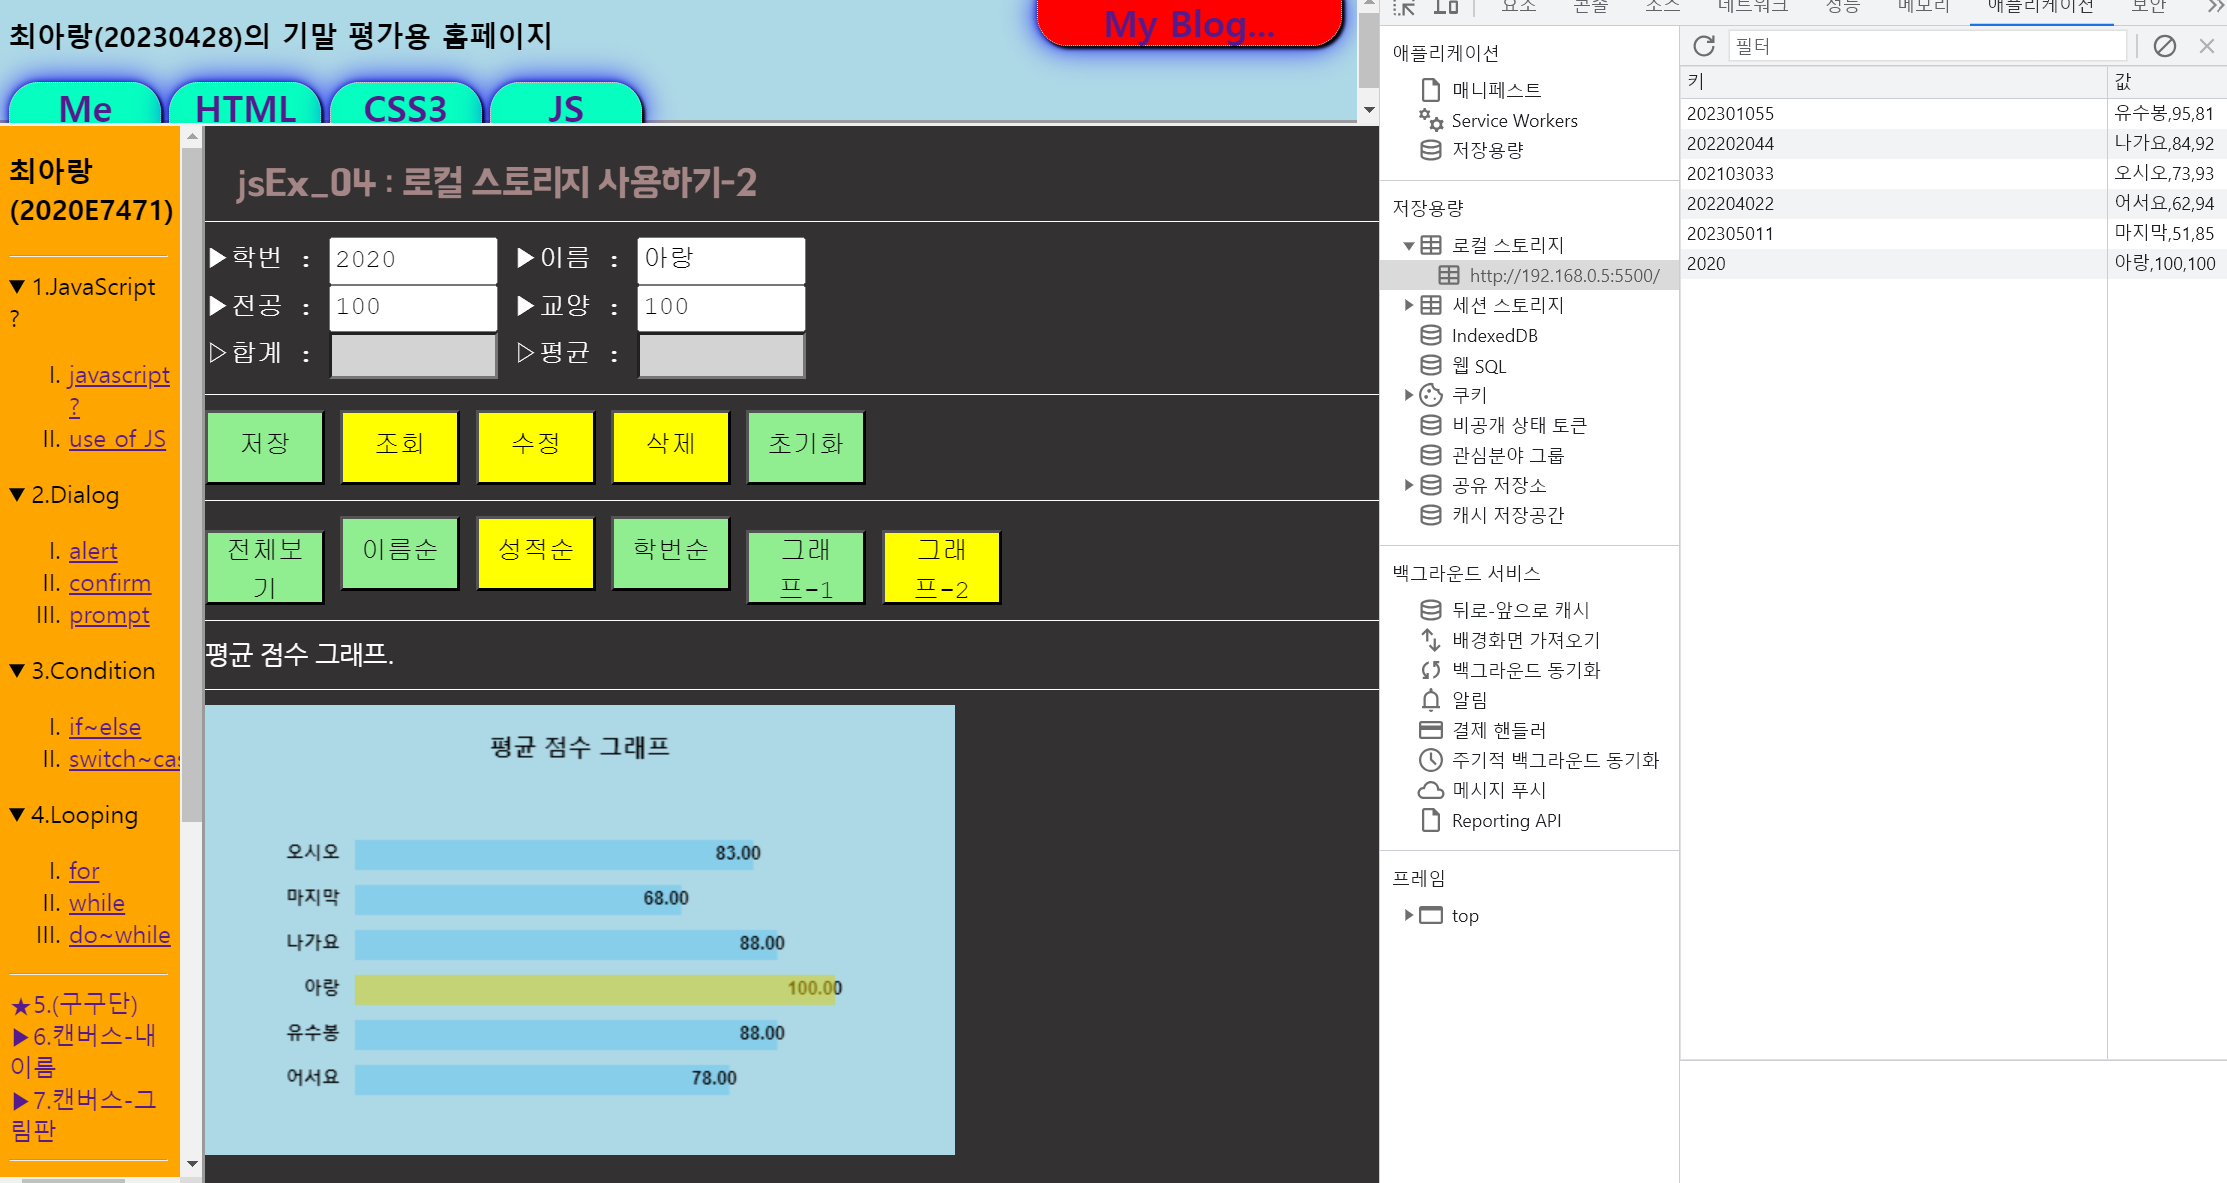Open 주기적 백그라운드 동기화 clock item
This screenshot has width=2227, height=1183.
click(1554, 760)
